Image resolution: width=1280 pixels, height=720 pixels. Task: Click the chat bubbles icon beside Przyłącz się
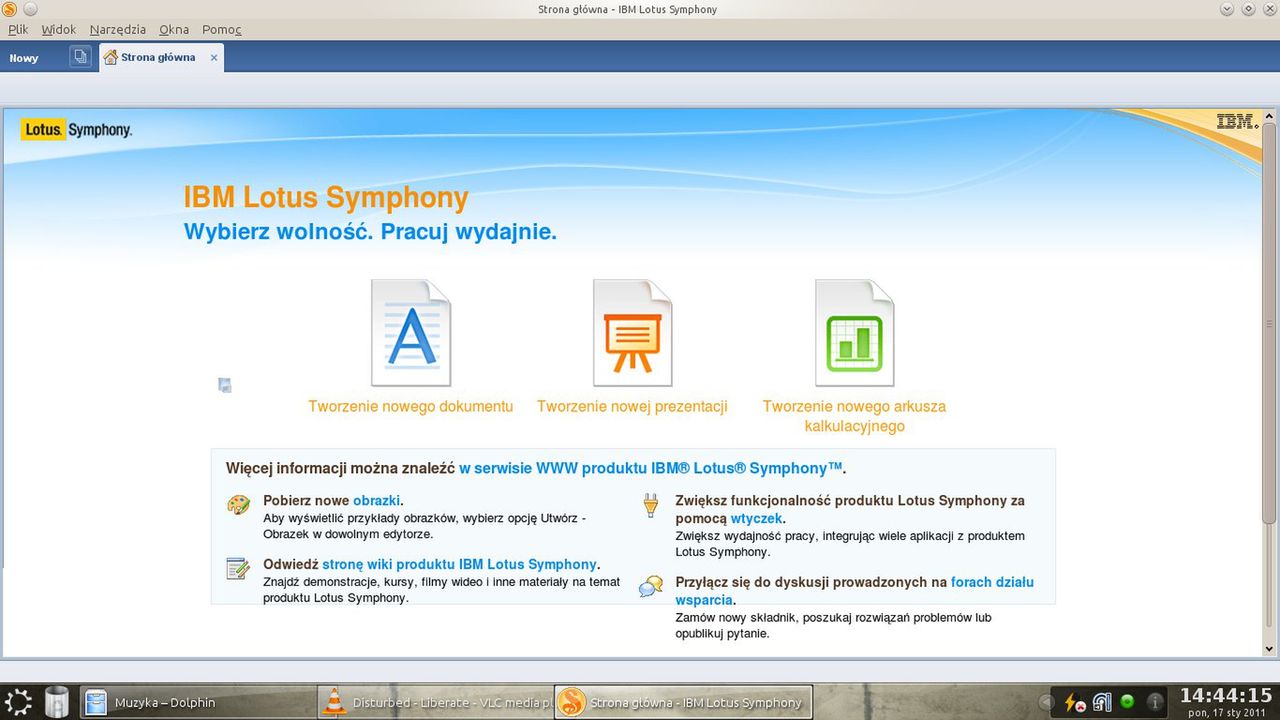coord(651,586)
